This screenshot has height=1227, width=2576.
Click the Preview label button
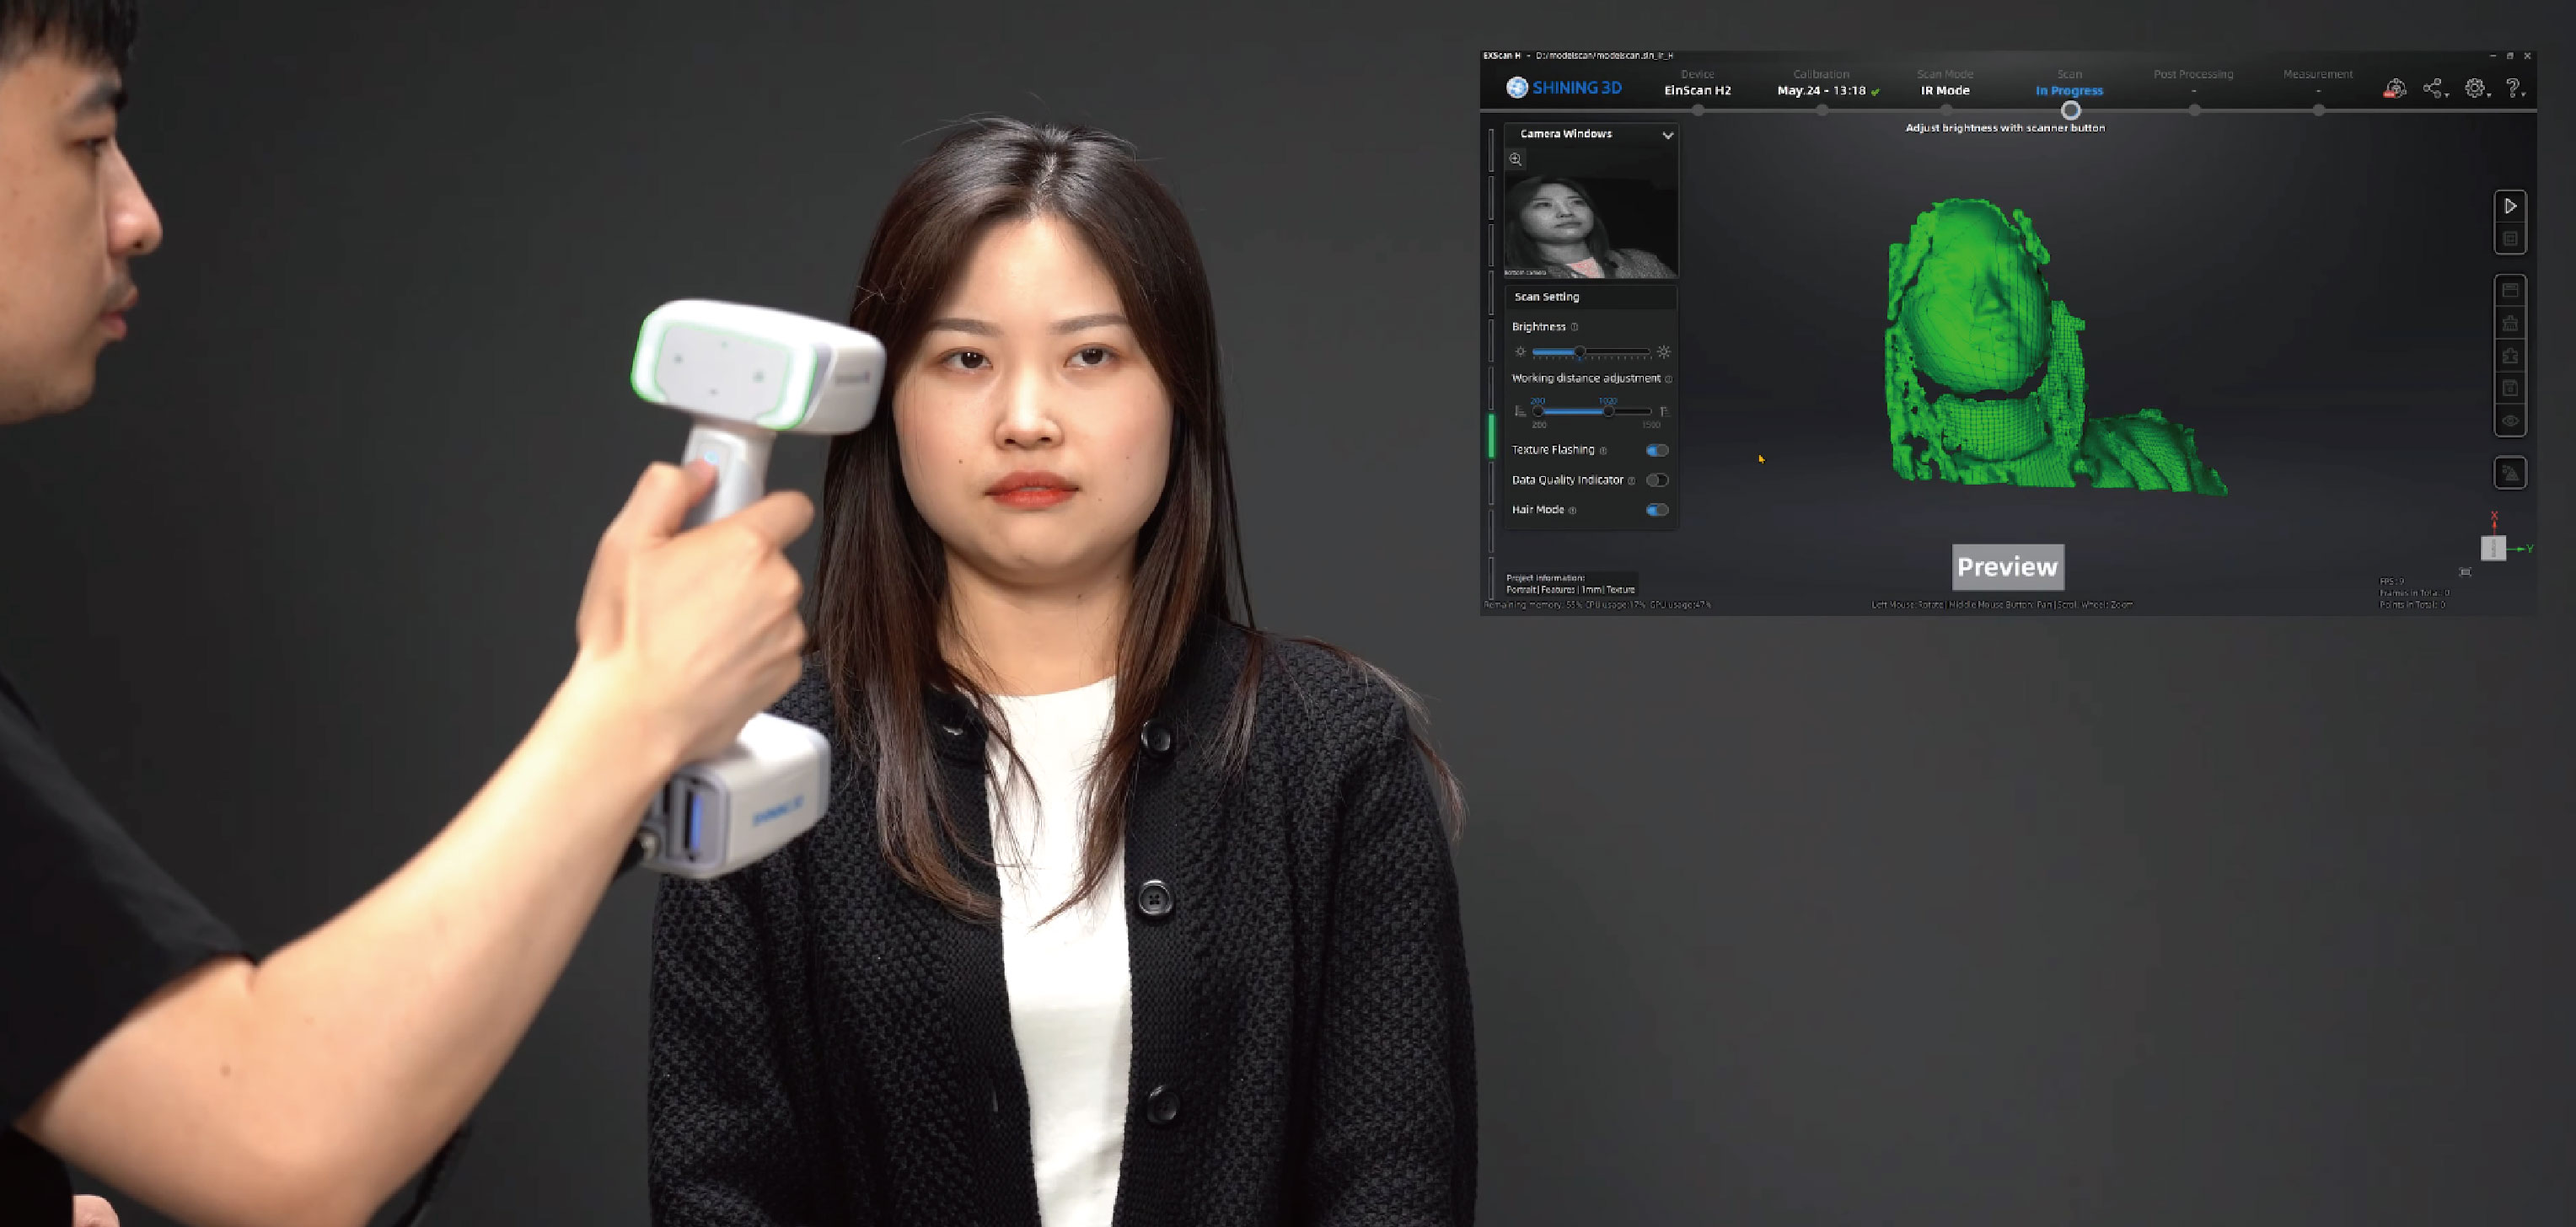[2007, 567]
